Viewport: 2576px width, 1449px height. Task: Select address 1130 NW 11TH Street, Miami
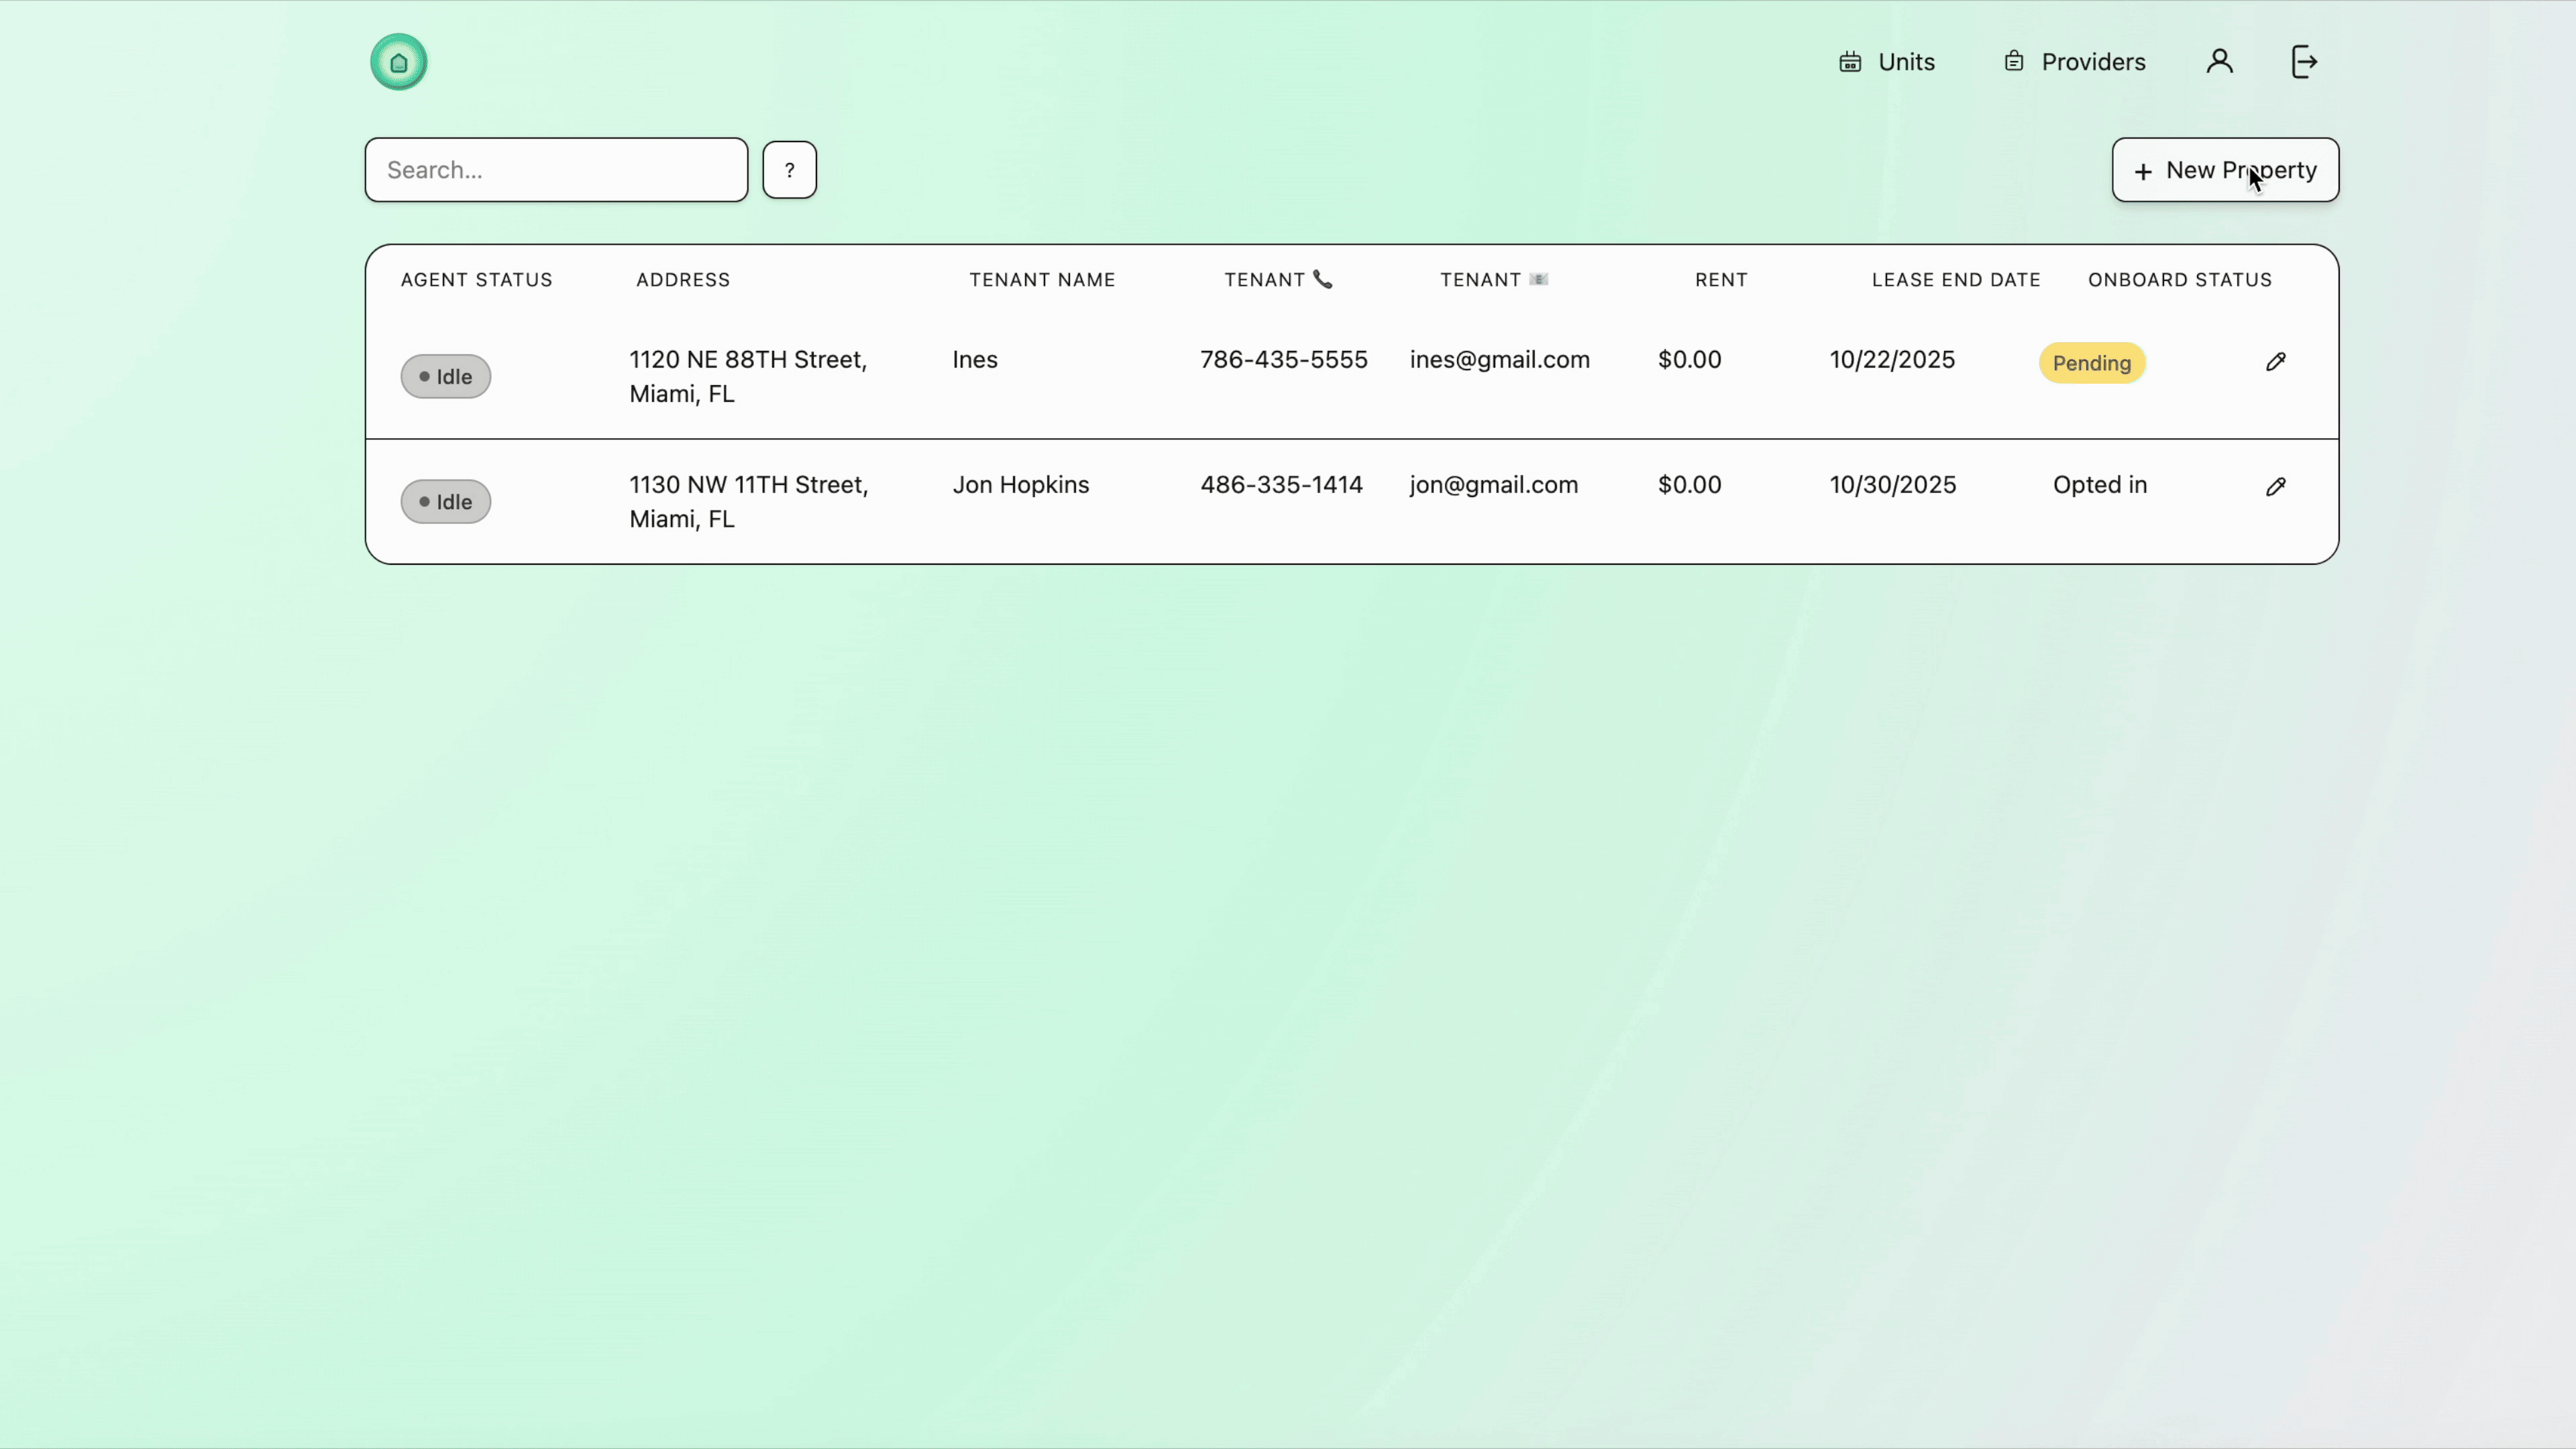(x=749, y=502)
